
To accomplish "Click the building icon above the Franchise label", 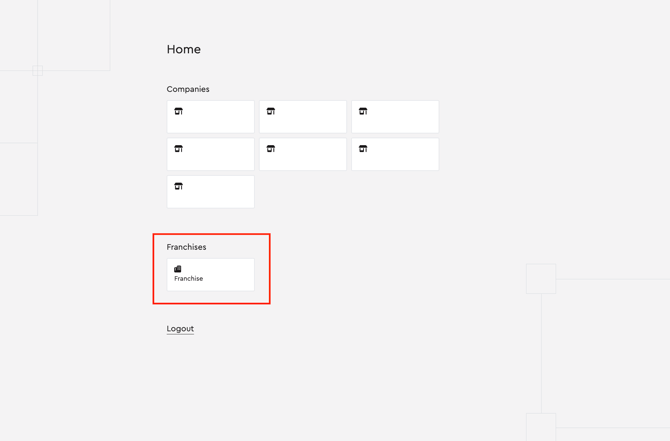I will tap(178, 269).
